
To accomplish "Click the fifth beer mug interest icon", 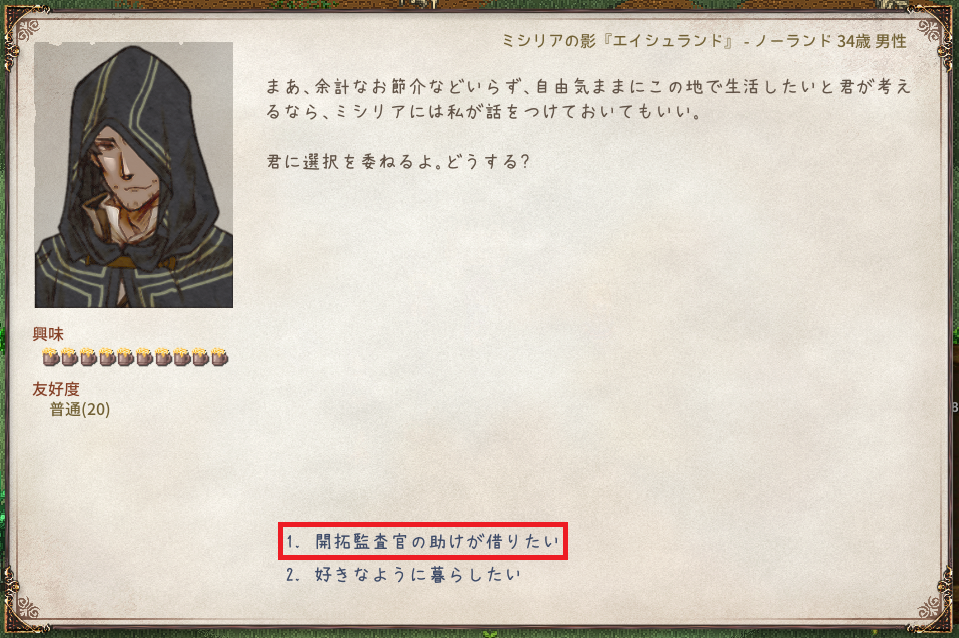I will pyautogui.click(x=125, y=356).
